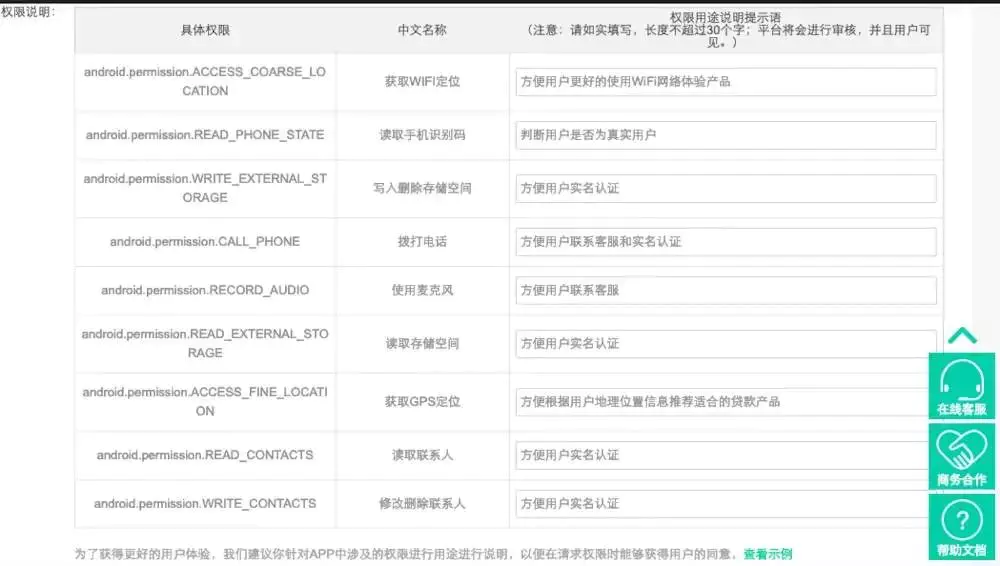
Task: Click the 商务合作 label text
Action: click(x=961, y=480)
